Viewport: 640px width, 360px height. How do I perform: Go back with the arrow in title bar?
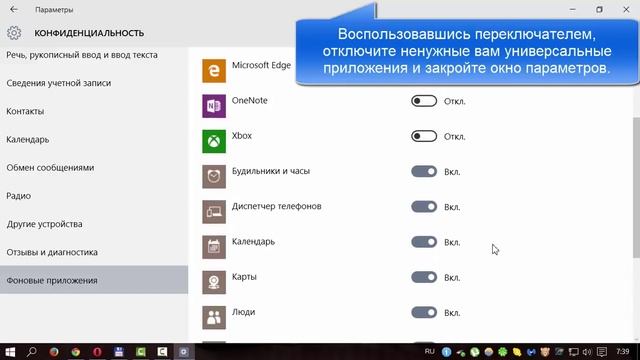pos(14,9)
